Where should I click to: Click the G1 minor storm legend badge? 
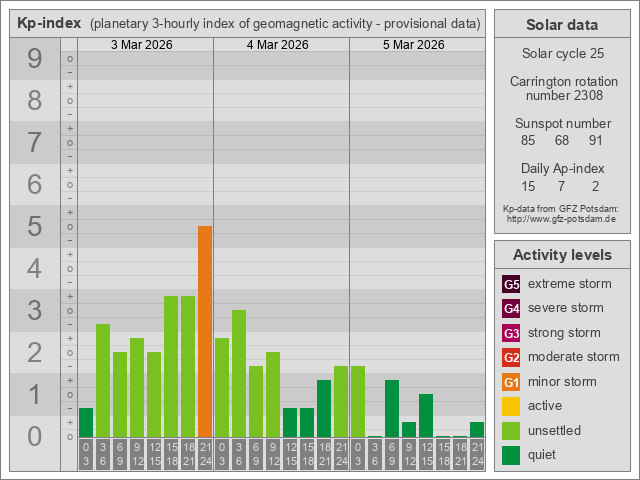click(x=511, y=382)
